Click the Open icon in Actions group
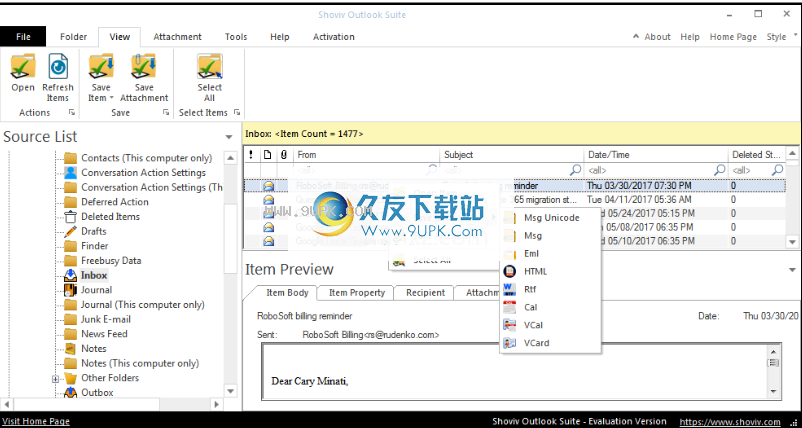The width and height of the screenshot is (802, 428). tap(23, 67)
